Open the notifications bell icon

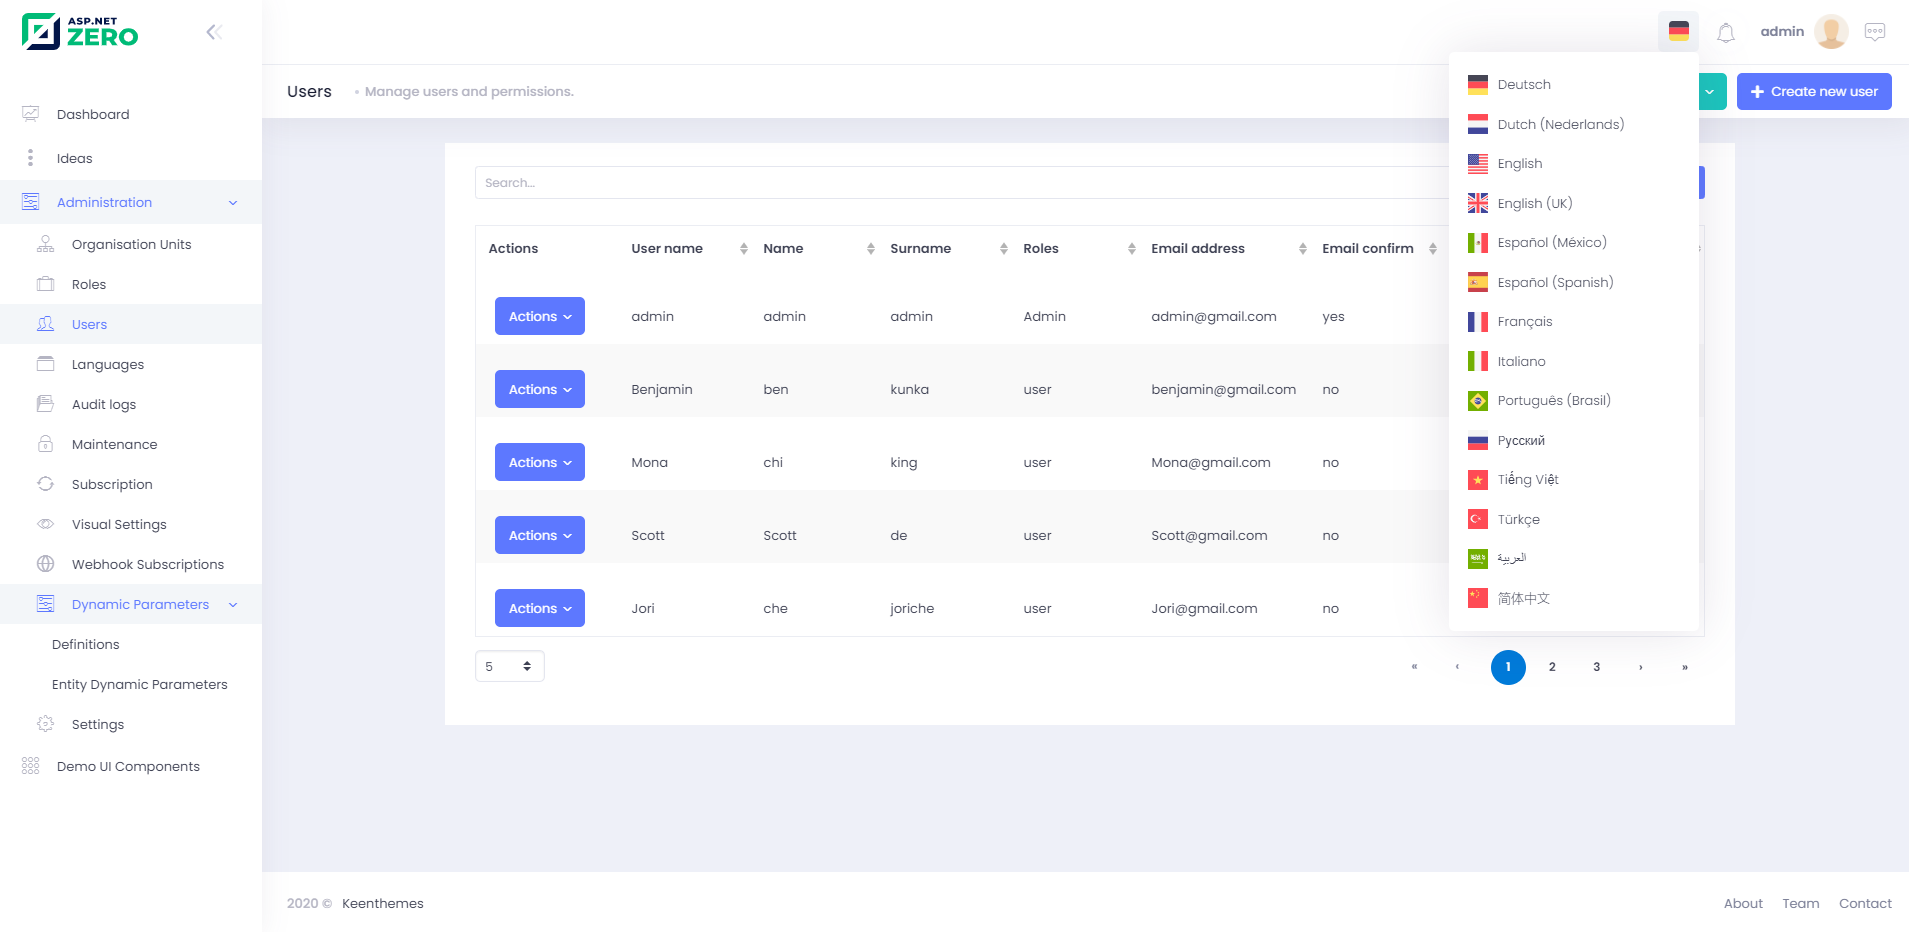click(1726, 31)
